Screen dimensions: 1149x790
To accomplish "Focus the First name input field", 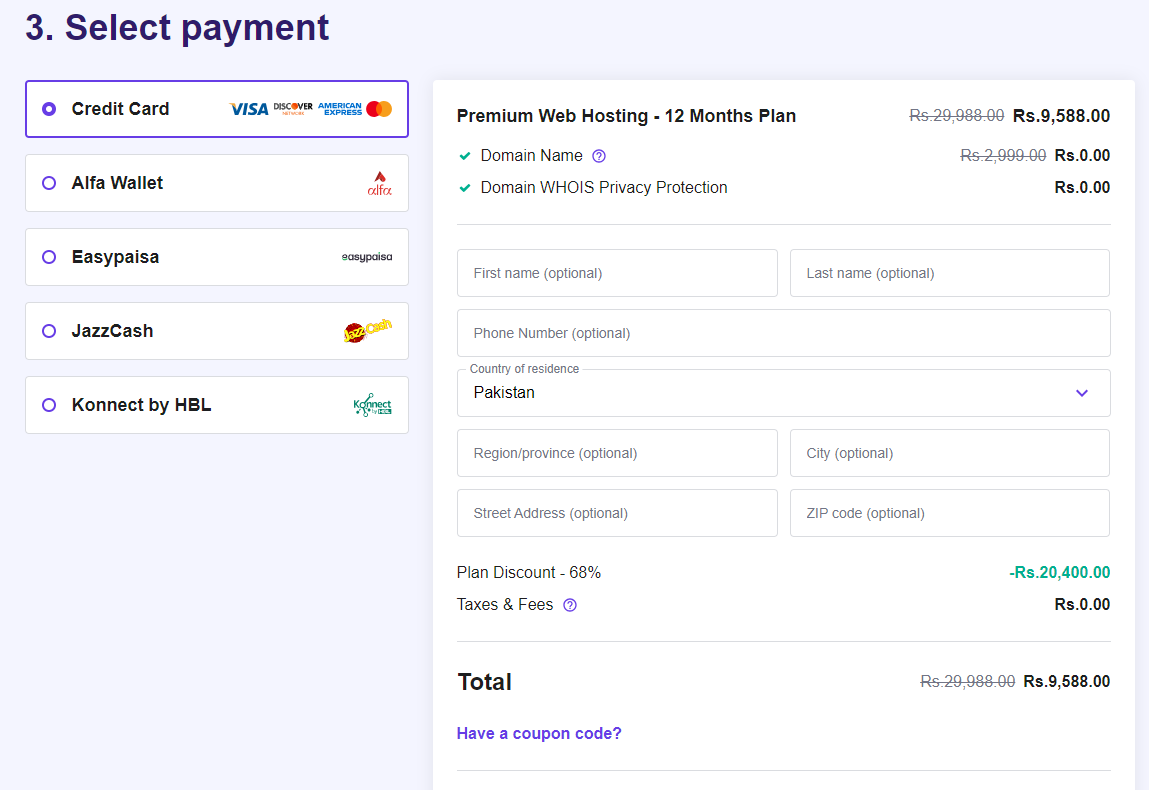I will (617, 273).
